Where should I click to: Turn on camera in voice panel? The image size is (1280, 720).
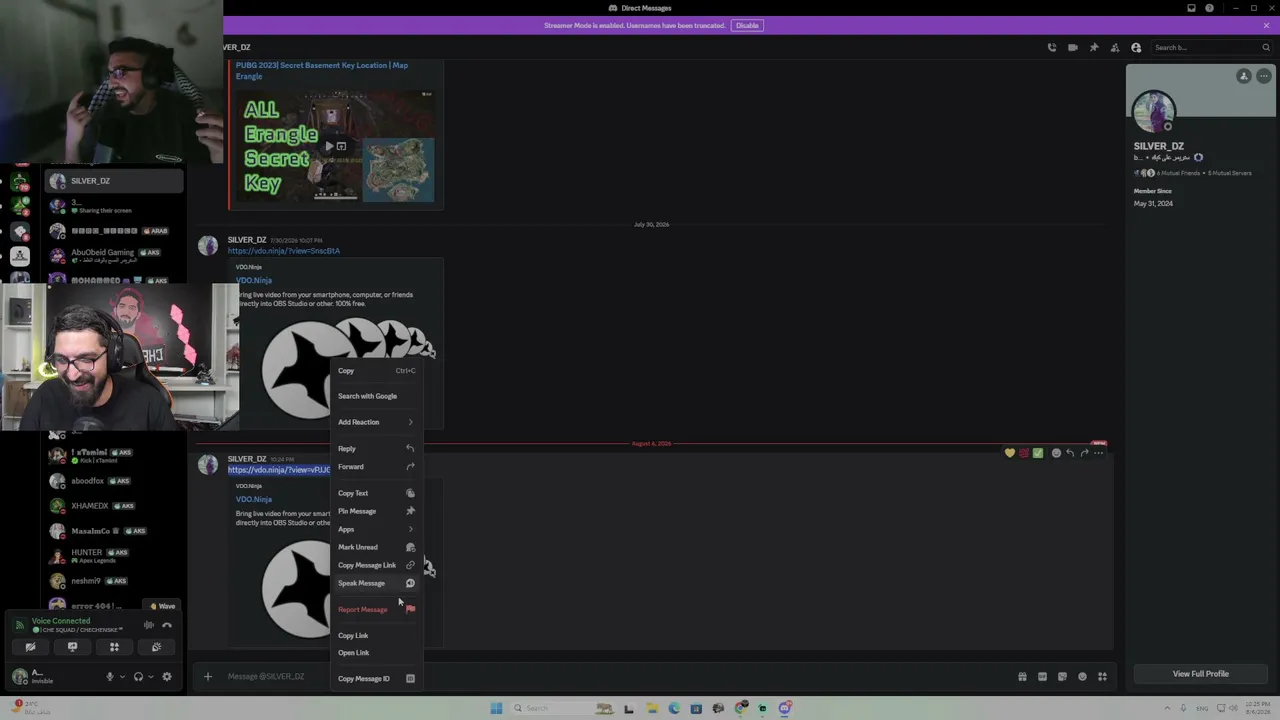(30, 647)
